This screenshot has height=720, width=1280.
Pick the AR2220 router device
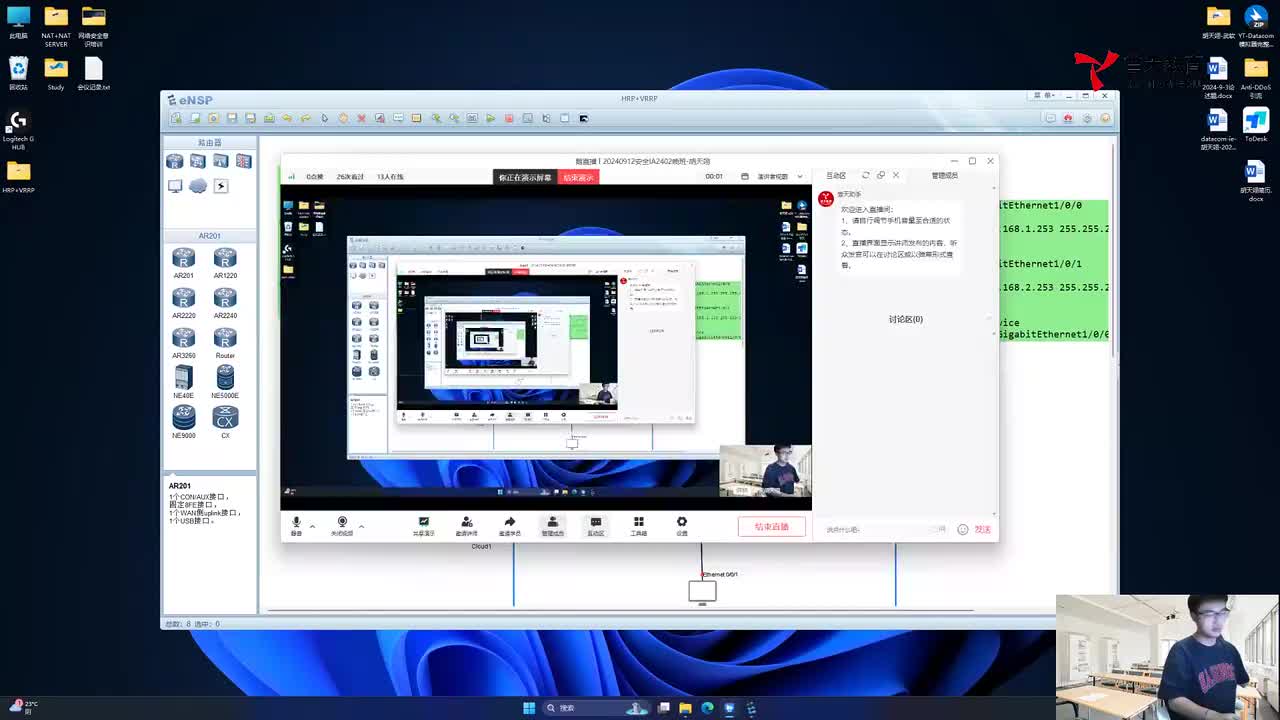point(183,303)
